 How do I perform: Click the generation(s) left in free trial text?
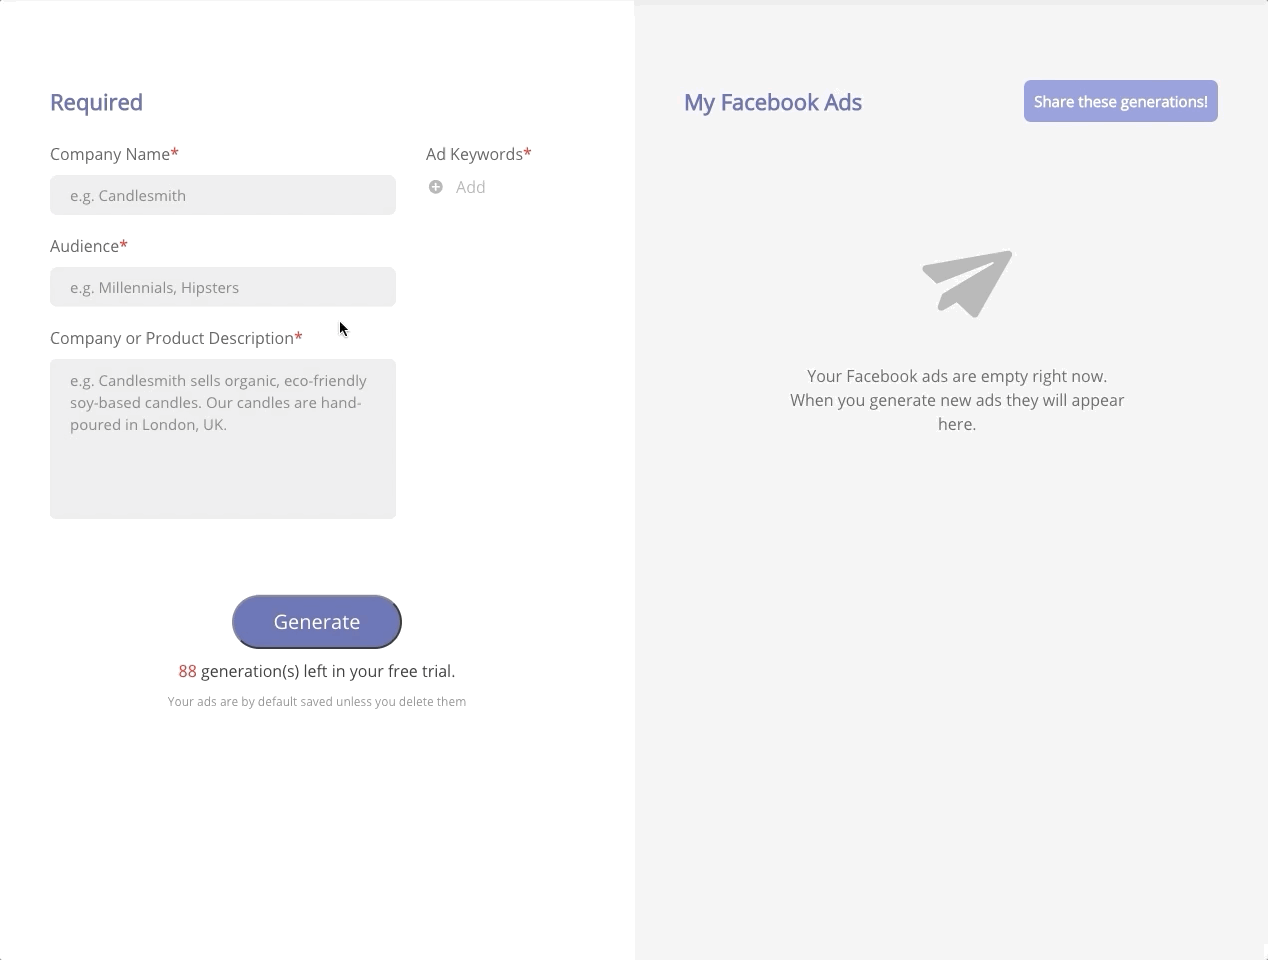pyautogui.click(x=328, y=671)
